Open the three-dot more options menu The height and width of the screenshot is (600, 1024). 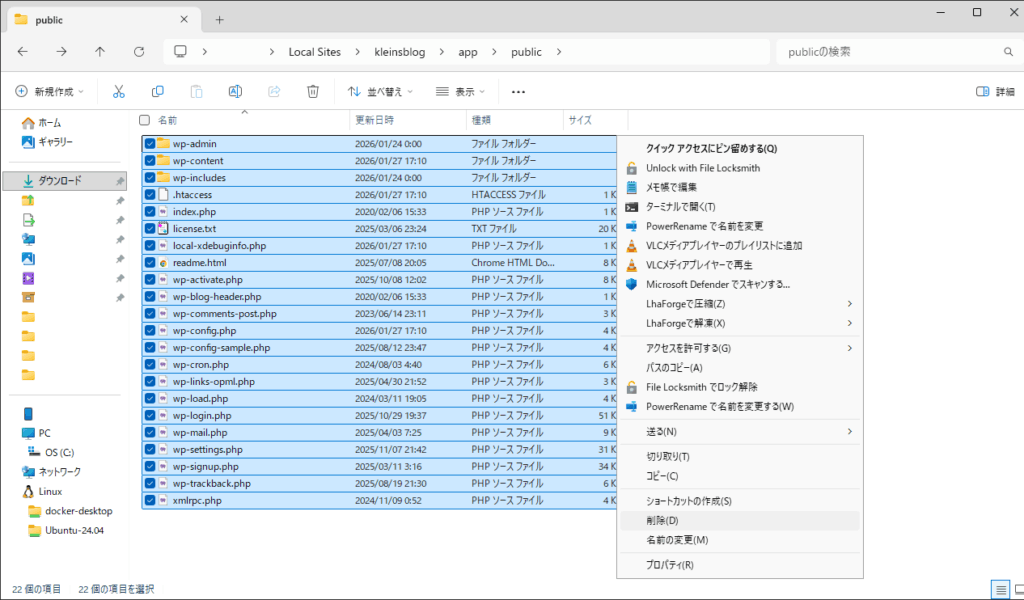[518, 91]
